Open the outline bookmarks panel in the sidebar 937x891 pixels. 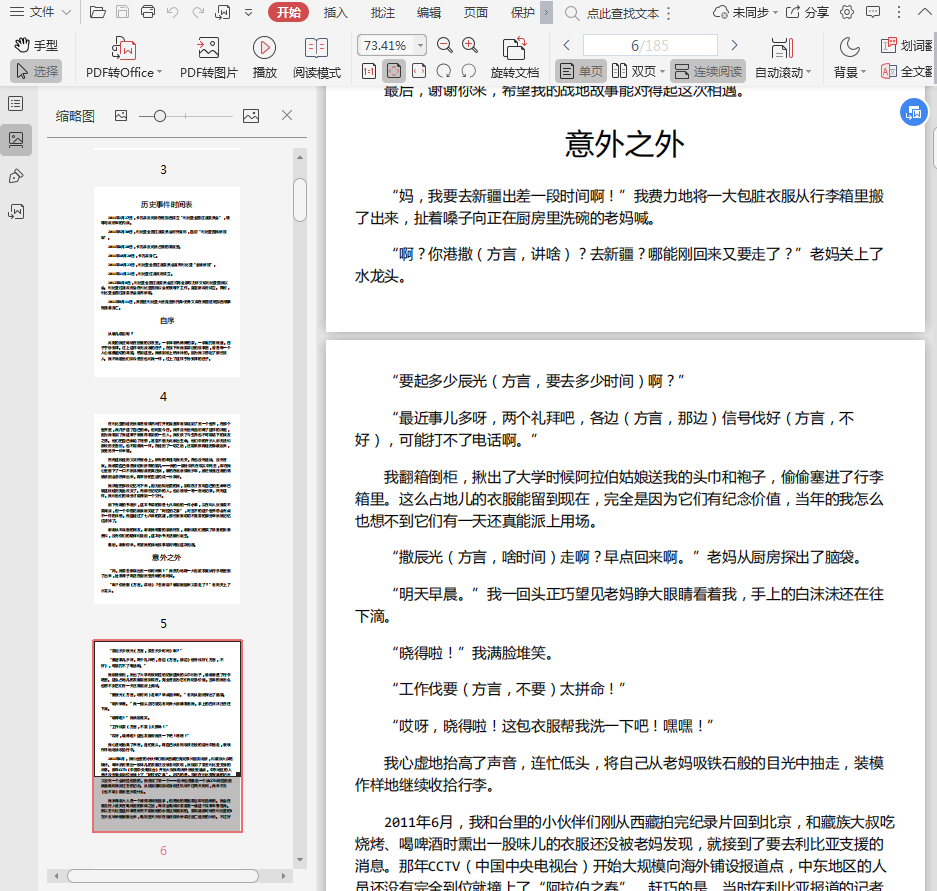coord(16,104)
